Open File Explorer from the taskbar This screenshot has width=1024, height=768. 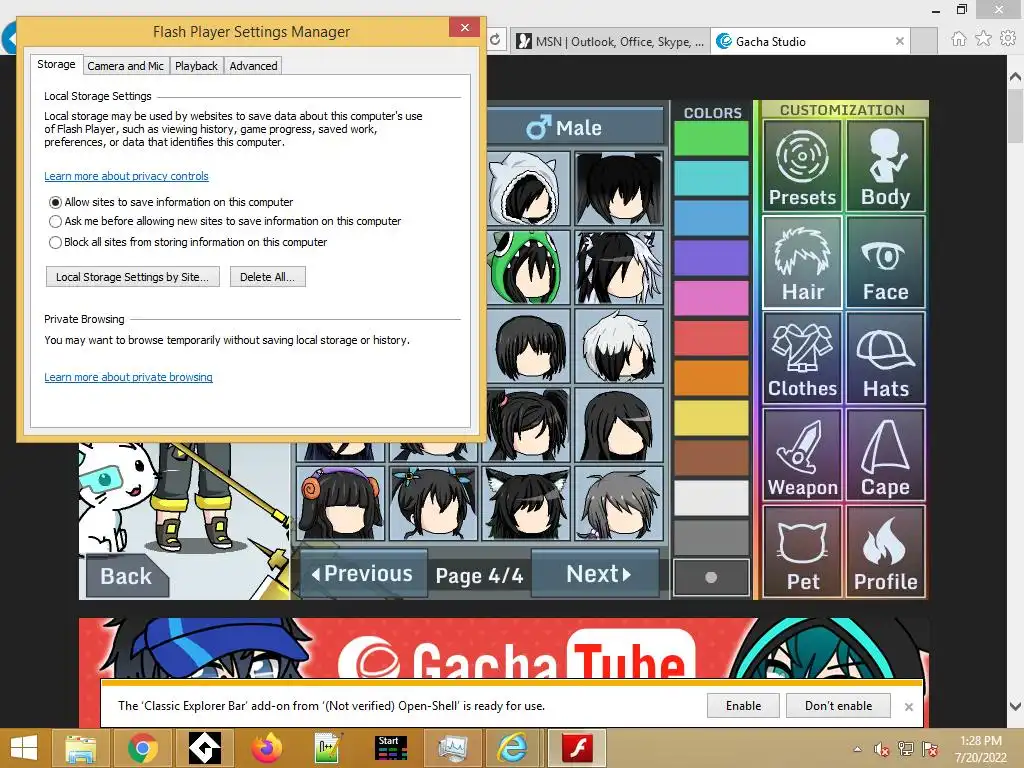[x=80, y=748]
